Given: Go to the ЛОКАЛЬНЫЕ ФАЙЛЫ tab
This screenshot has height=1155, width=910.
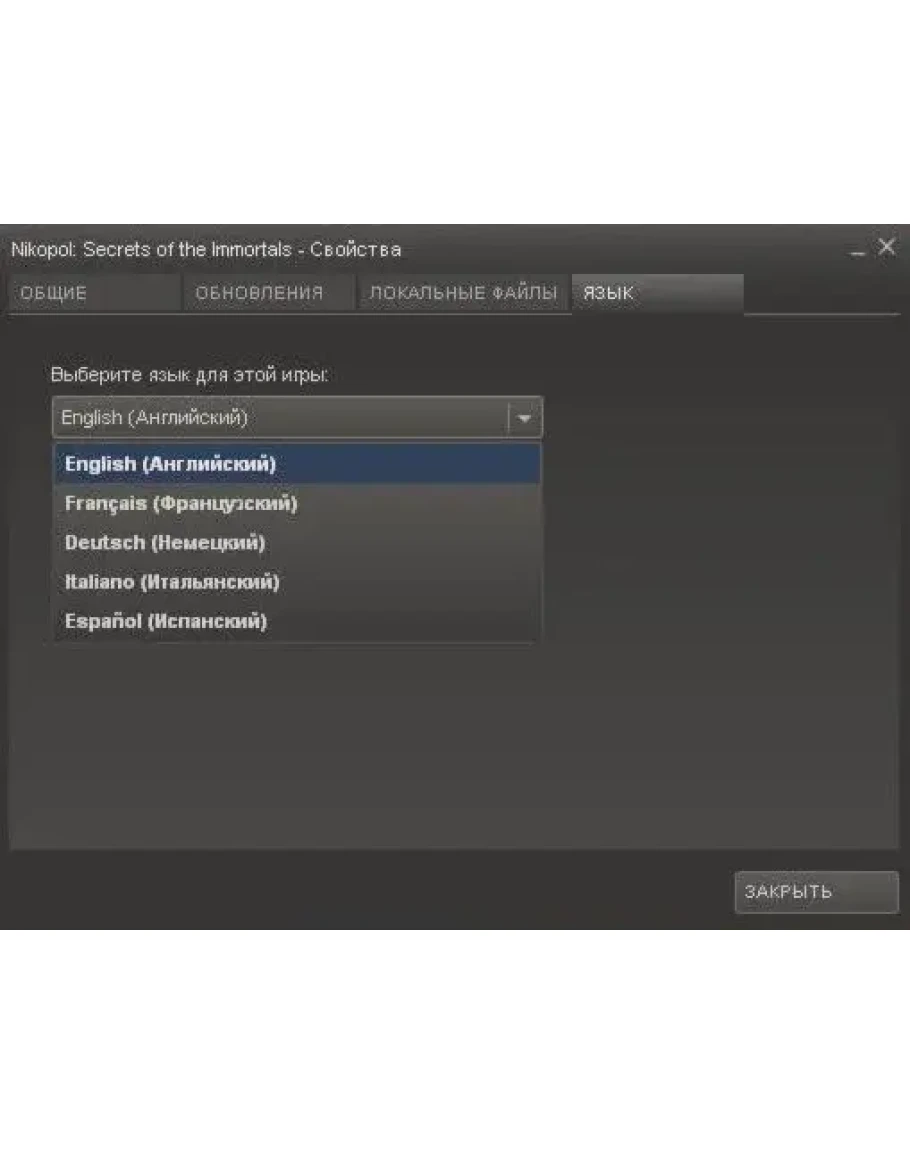Looking at the screenshot, I should click(x=463, y=294).
